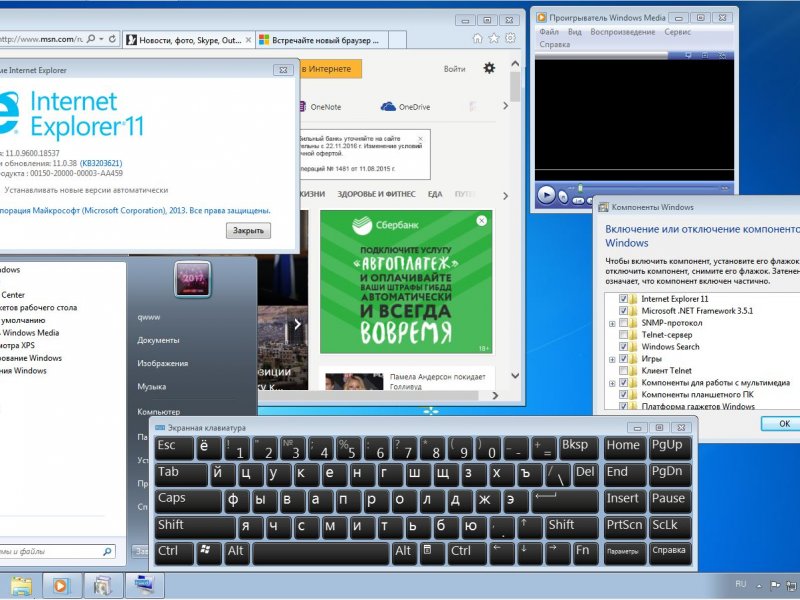The height and width of the screenshot is (600, 800).
Task: Click the page scroll-up arrow
Action: coord(515,64)
